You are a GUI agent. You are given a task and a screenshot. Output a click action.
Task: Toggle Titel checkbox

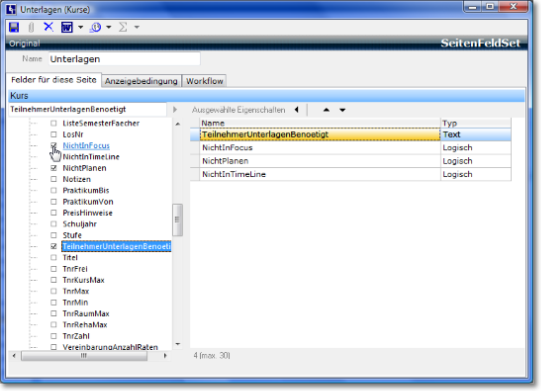pos(53,257)
